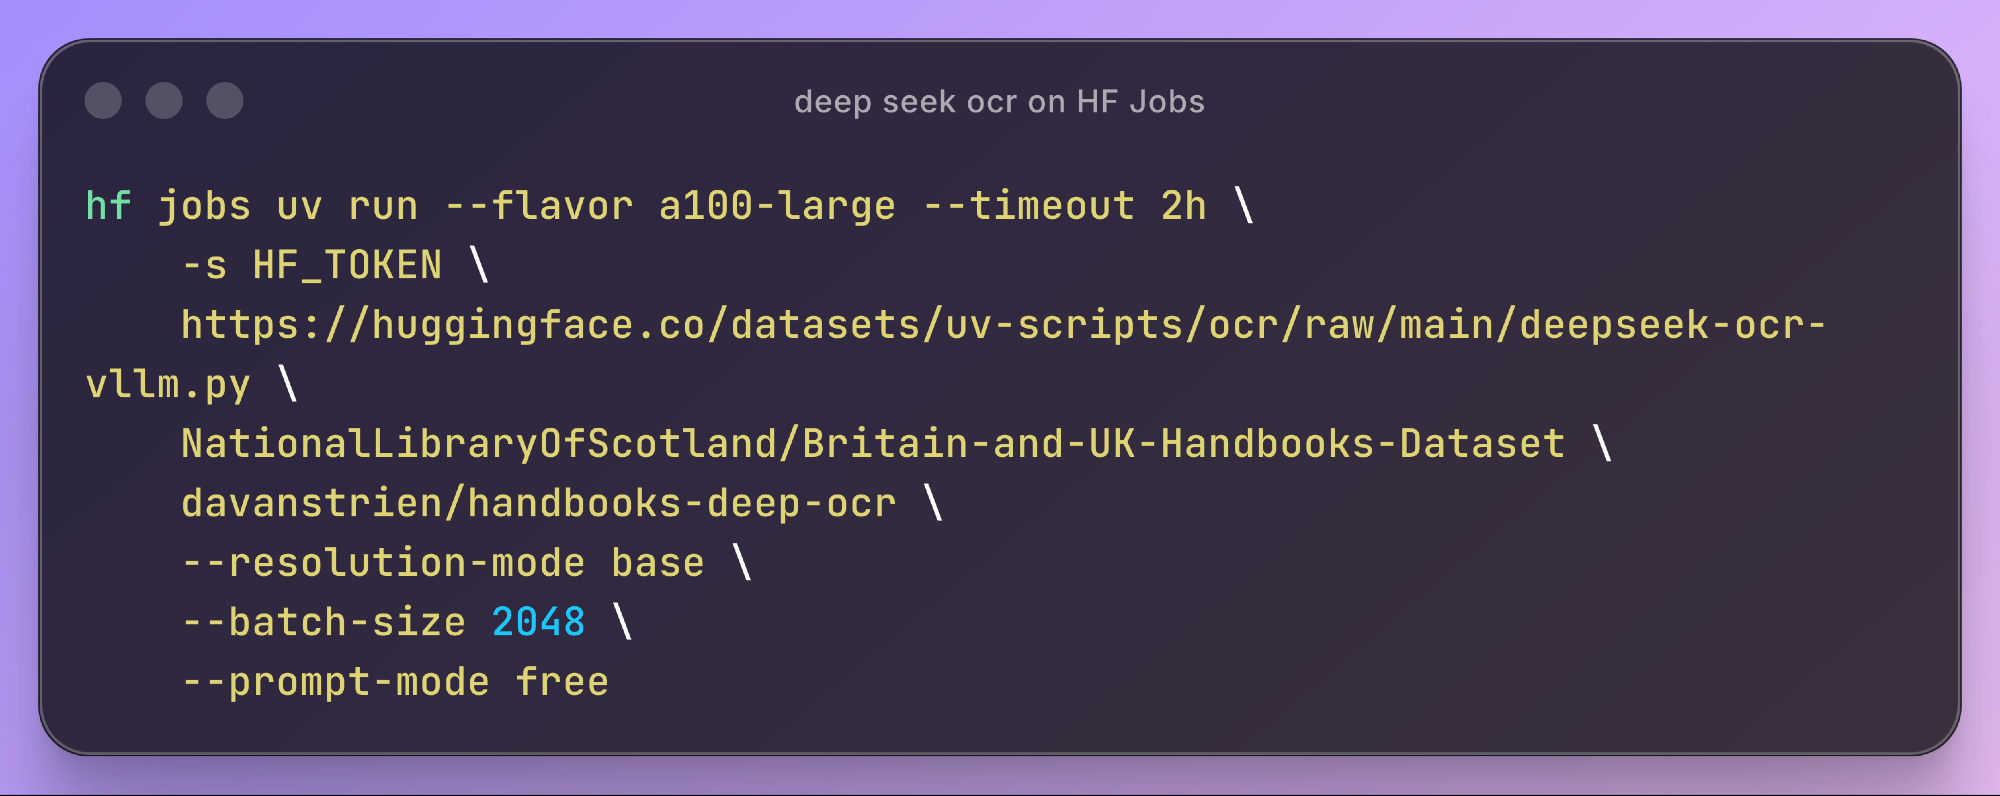Click the NationalLibraryOfScotland dataset name
The height and width of the screenshot is (796, 2000).
coord(872,444)
